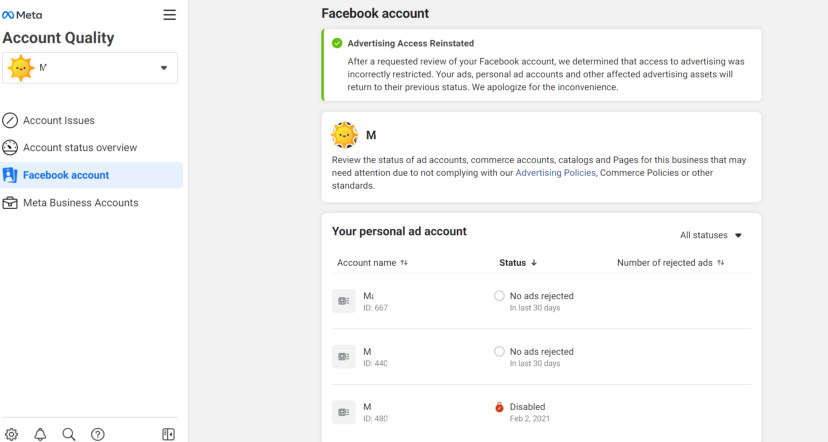Click the search magnifier icon
Screen dimensions: 828x442
[x=69, y=434]
